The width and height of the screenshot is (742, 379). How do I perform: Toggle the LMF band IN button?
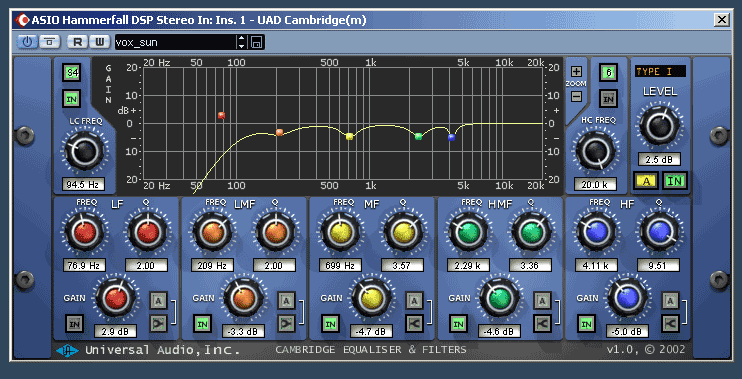[x=203, y=324]
